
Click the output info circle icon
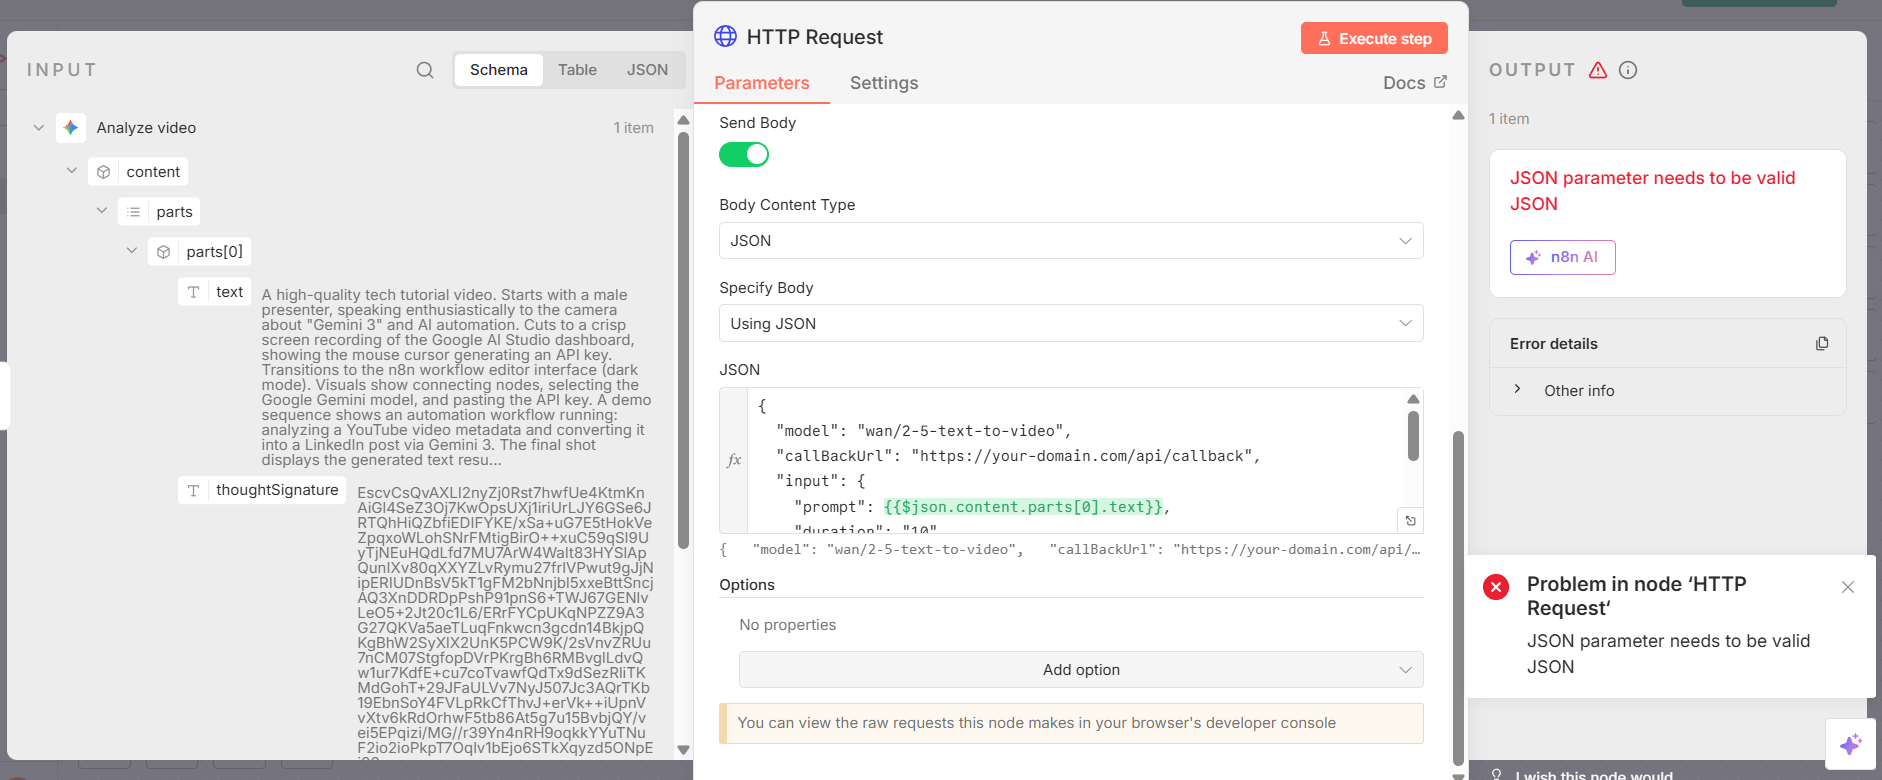click(x=1628, y=70)
